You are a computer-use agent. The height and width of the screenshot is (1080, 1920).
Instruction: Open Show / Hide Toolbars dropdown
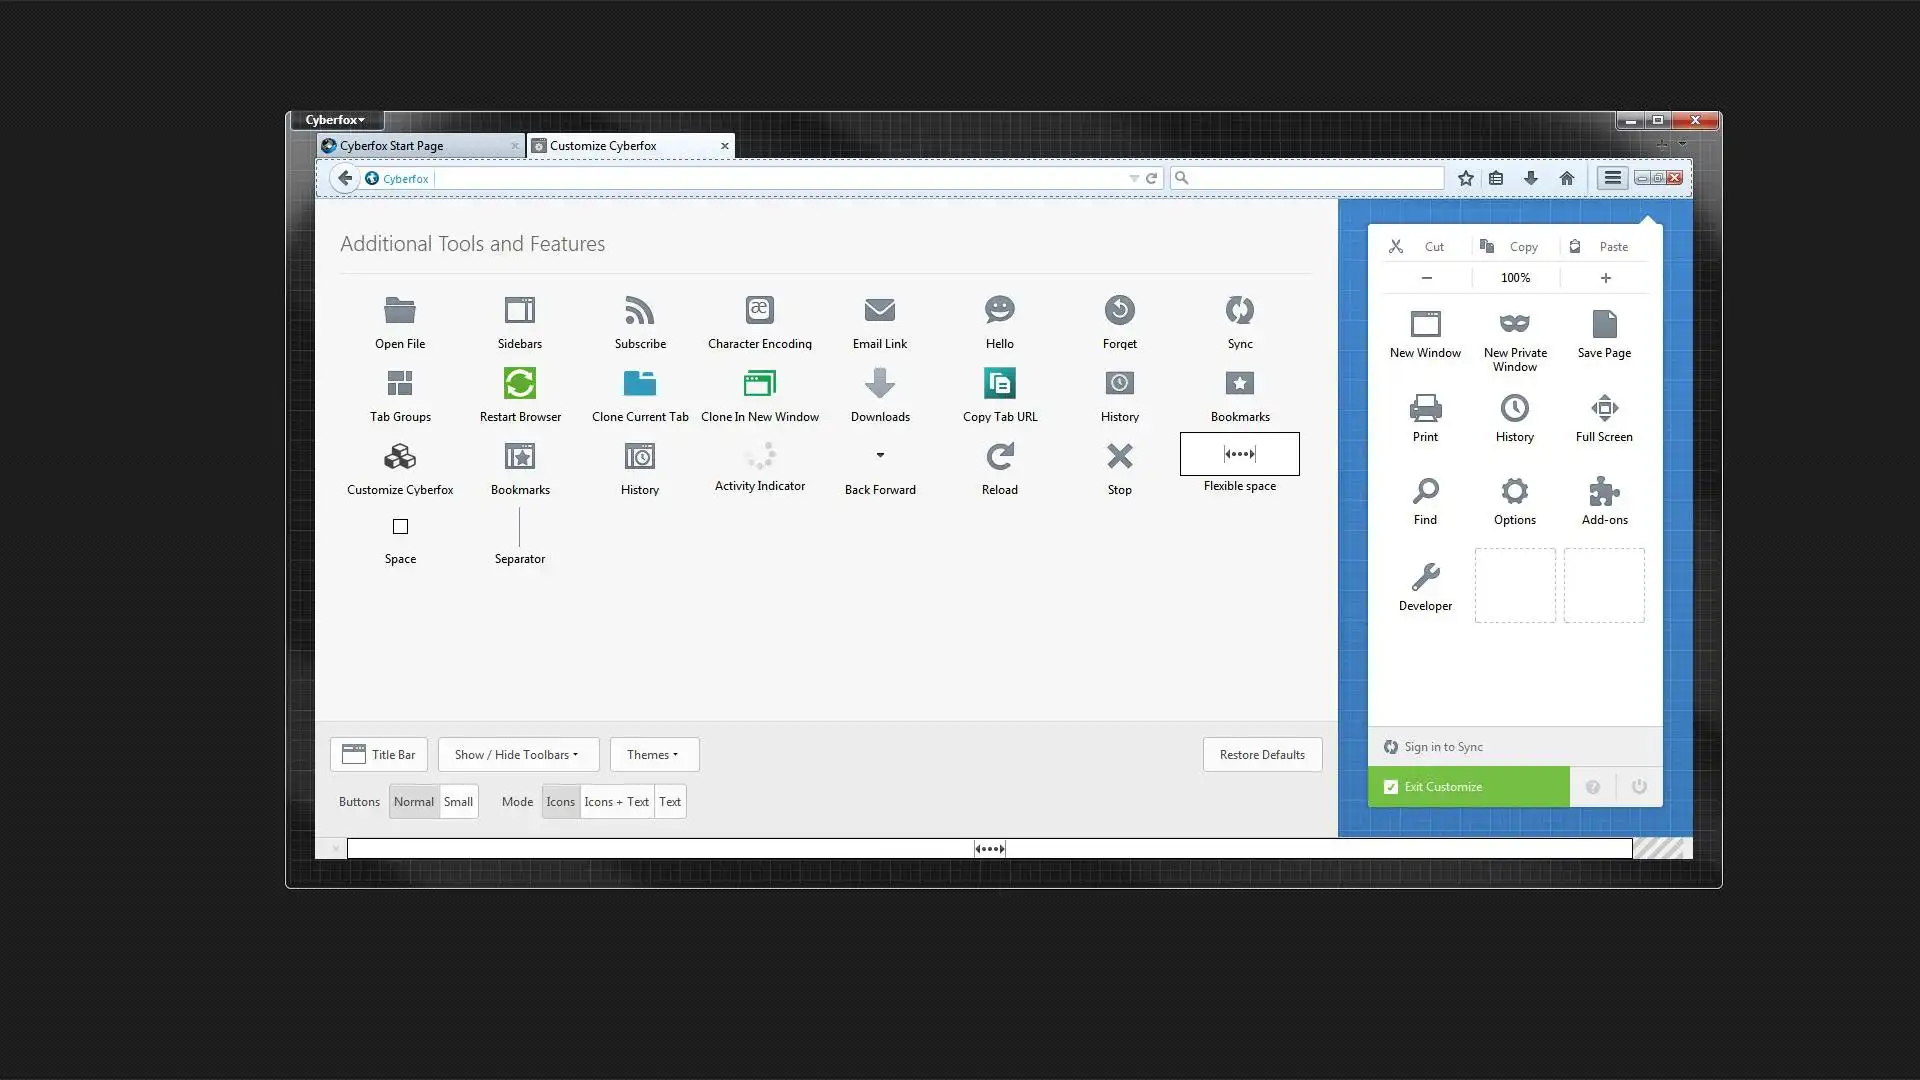click(x=517, y=755)
